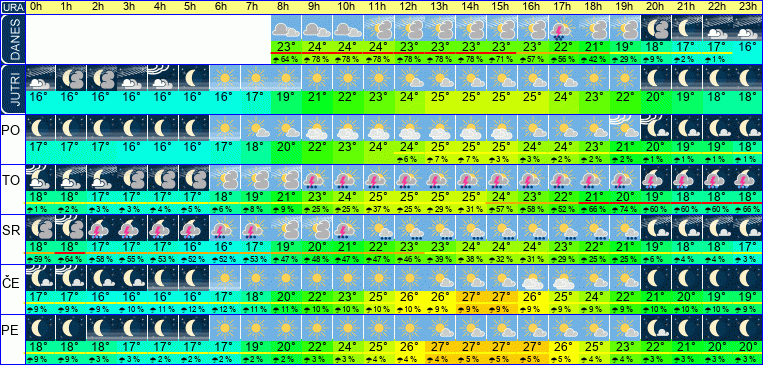
Task: Click the 25° temperature at 13h JUTRI
Action: (439, 96)
